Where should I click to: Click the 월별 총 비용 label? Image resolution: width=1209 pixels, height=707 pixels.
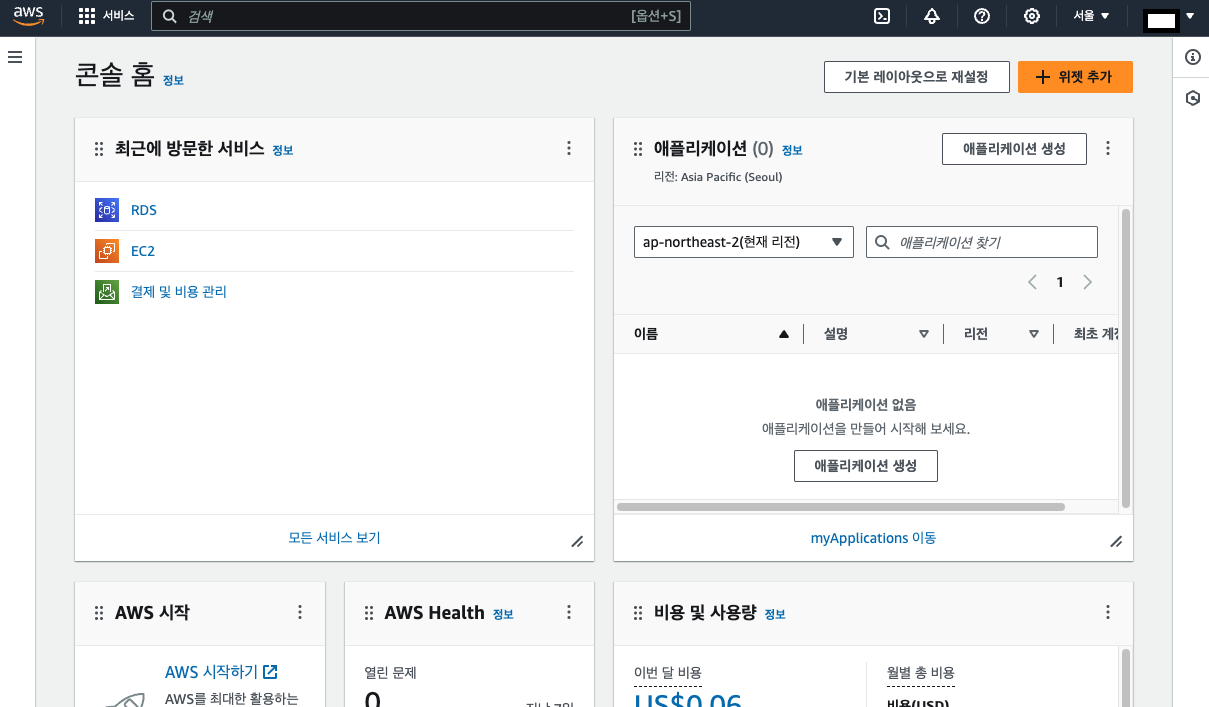tap(921, 673)
